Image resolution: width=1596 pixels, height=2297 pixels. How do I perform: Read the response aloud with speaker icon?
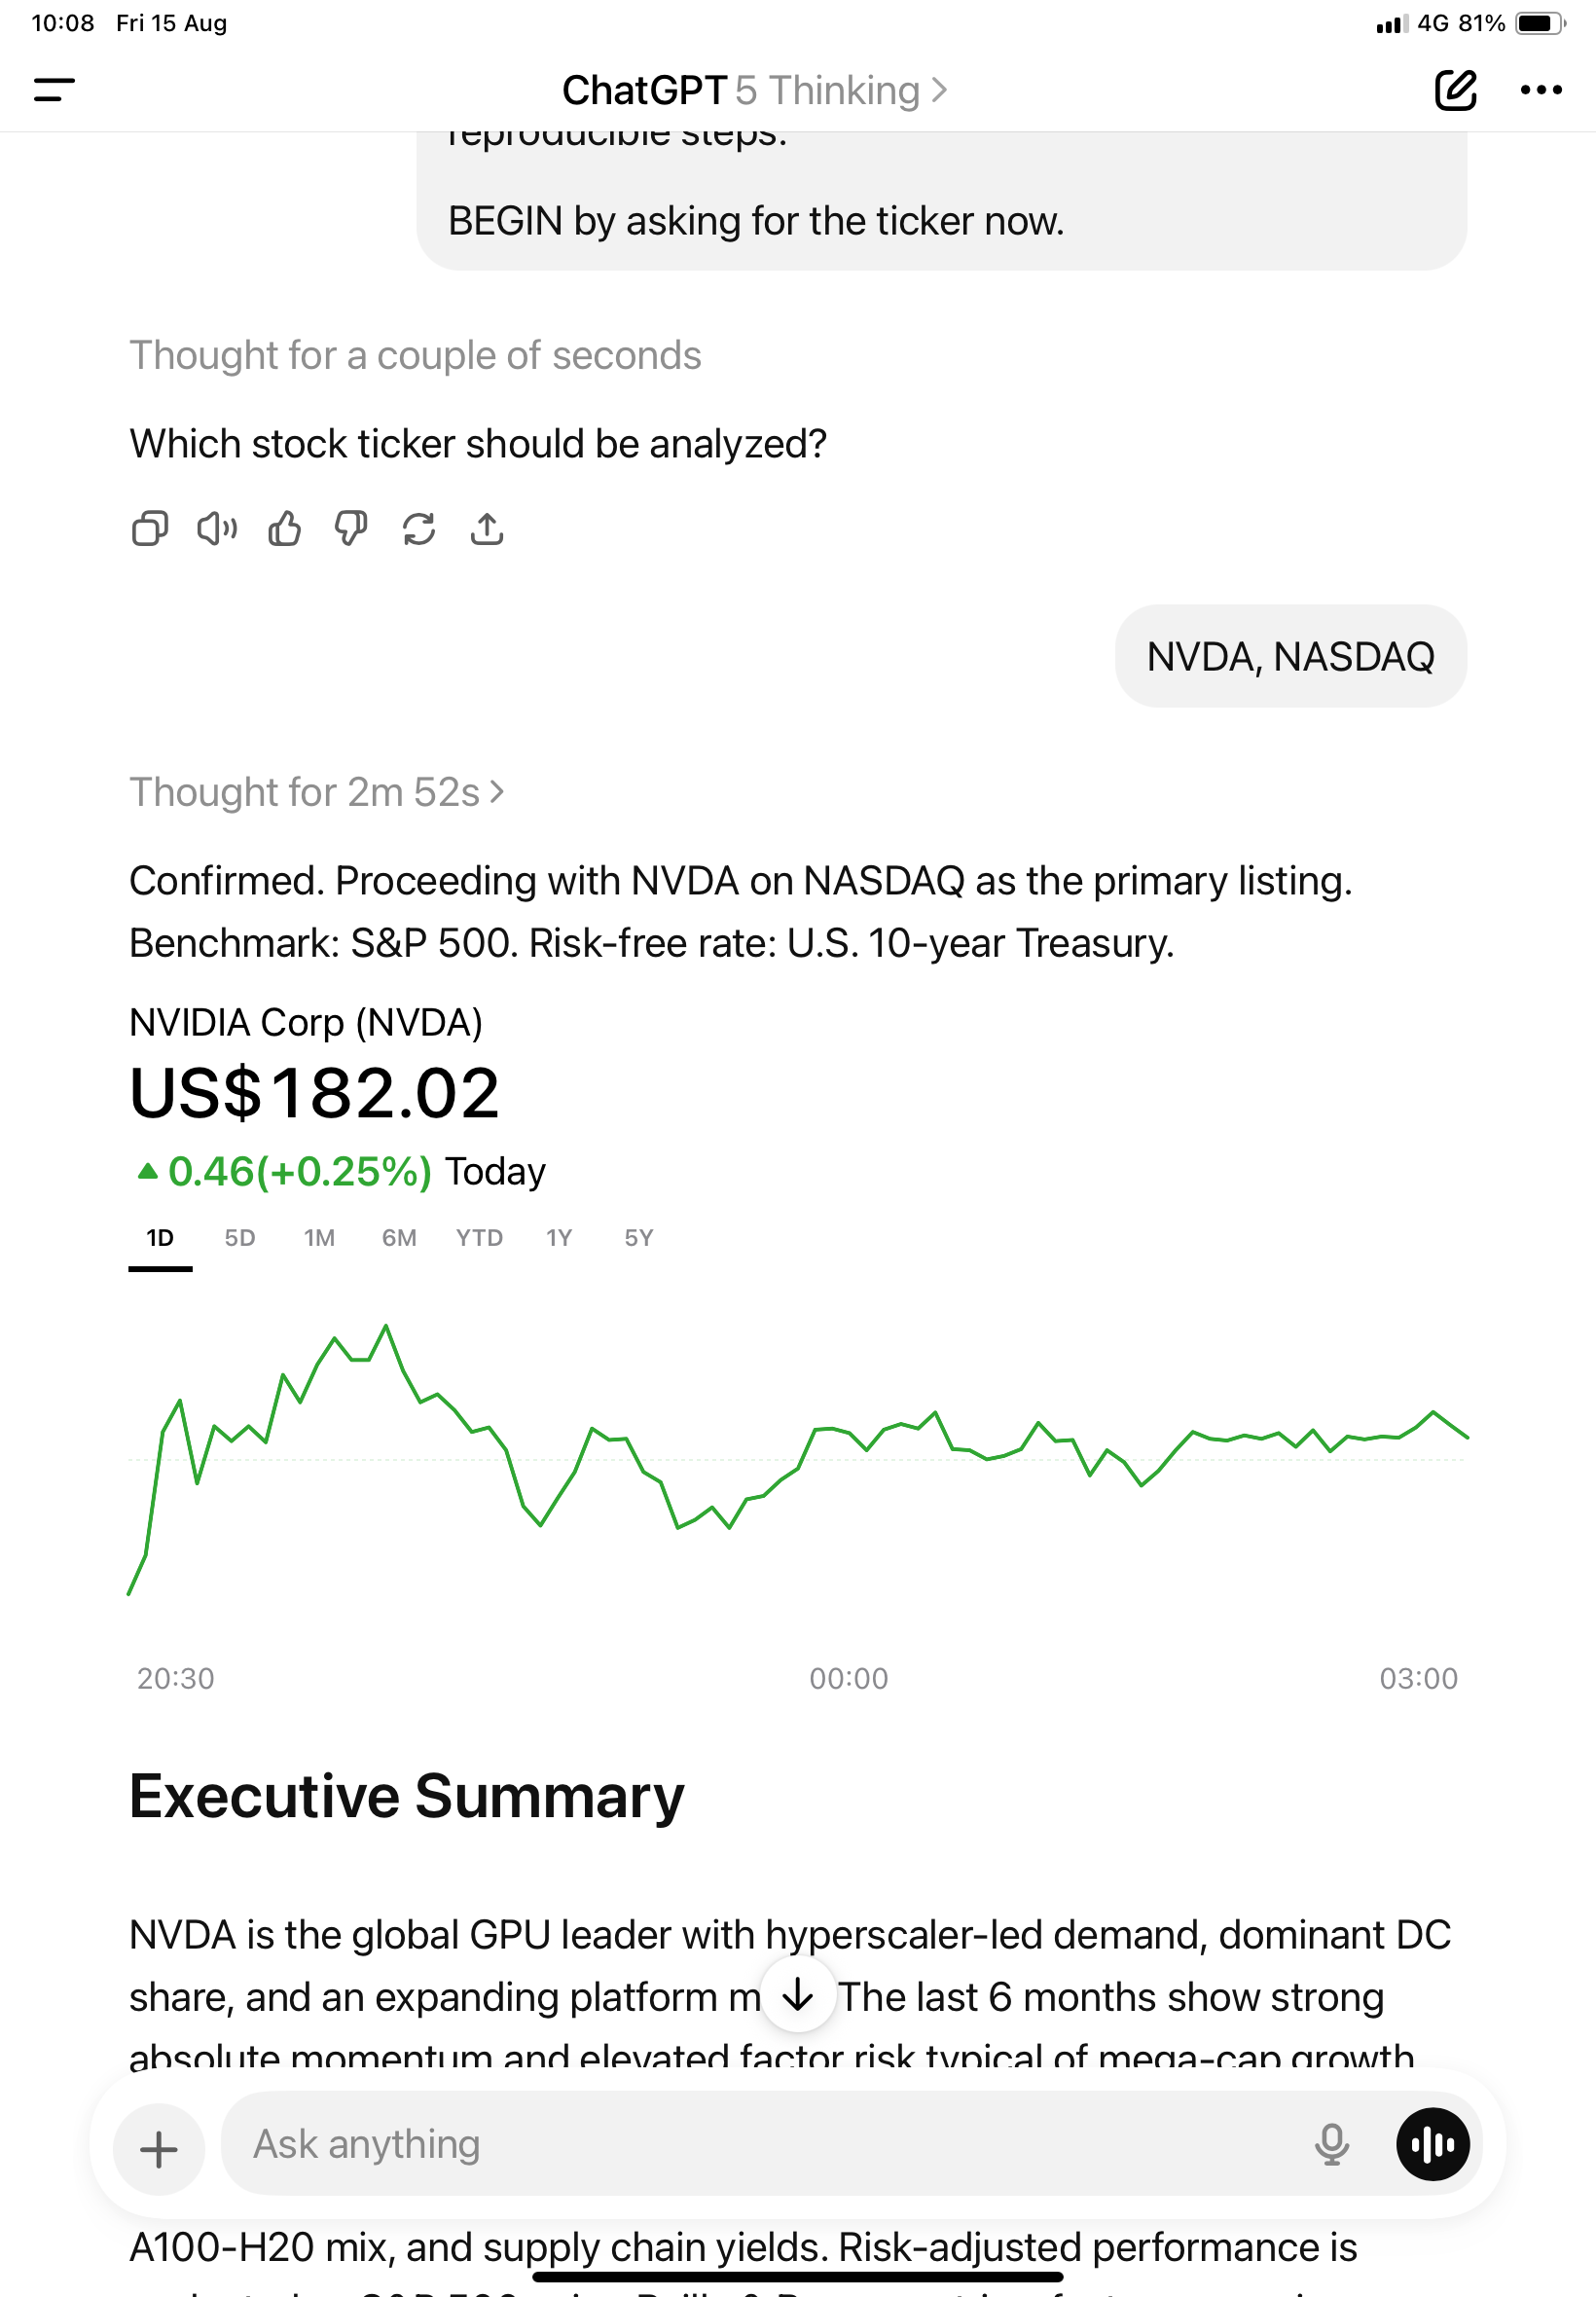click(x=217, y=528)
